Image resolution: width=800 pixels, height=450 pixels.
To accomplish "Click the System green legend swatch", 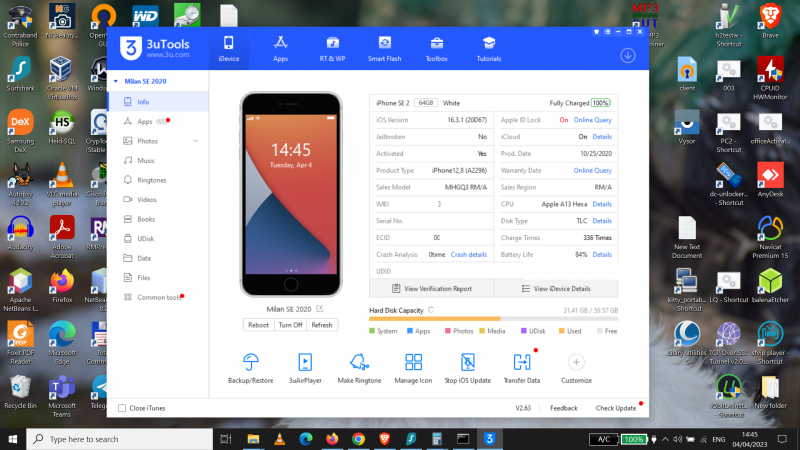I will 372,331.
